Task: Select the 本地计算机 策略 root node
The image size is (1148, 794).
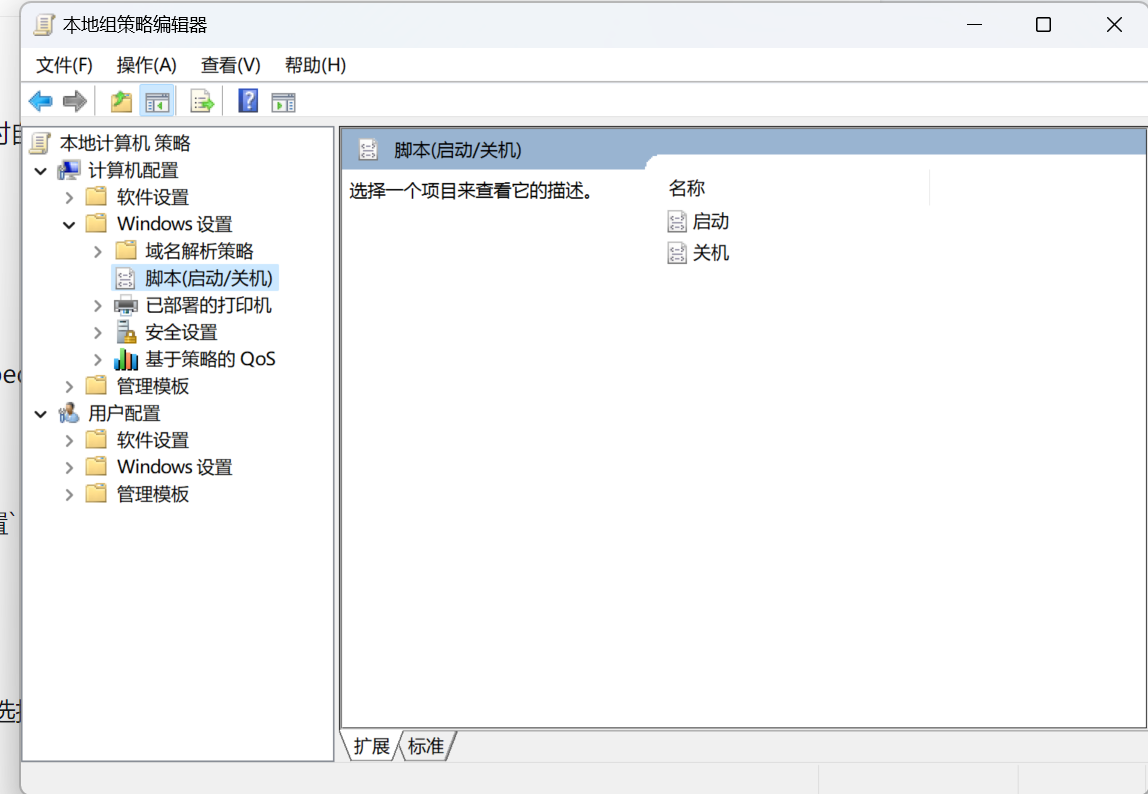Action: click(125, 143)
